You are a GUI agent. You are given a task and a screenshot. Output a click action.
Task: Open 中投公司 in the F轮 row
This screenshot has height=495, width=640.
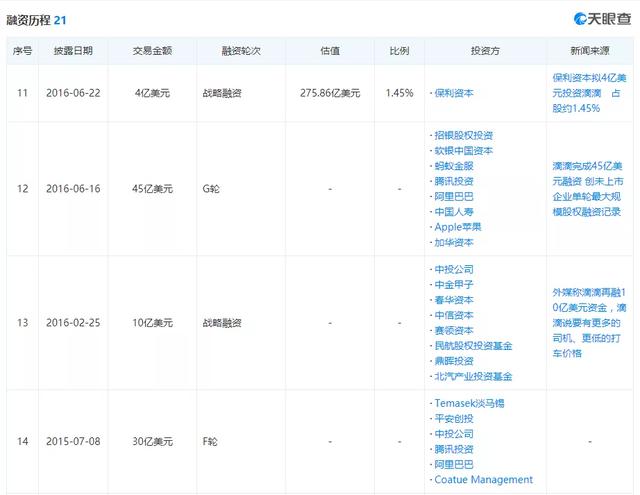coord(454,434)
